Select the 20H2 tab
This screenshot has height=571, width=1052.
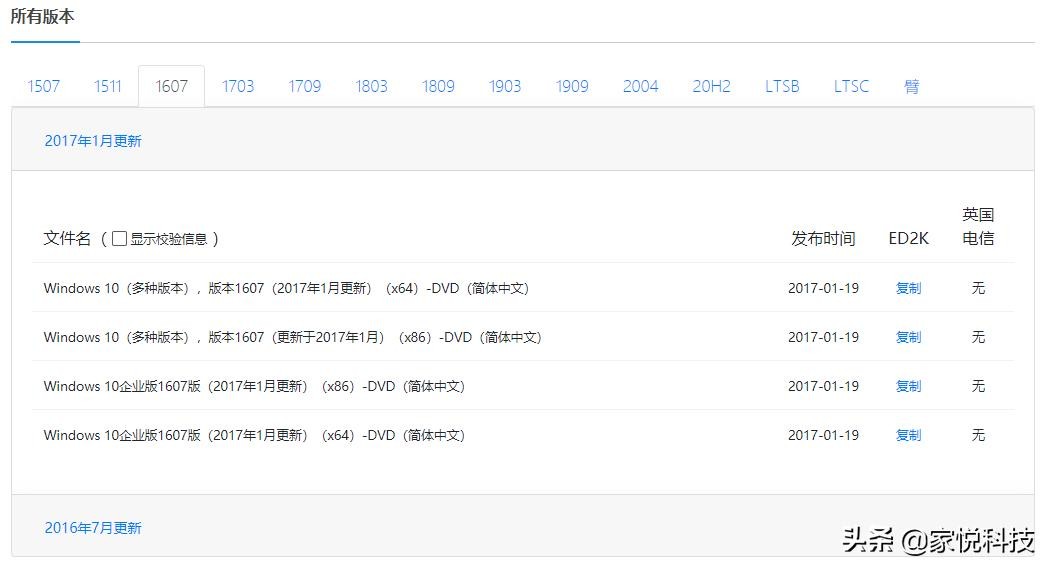[711, 86]
